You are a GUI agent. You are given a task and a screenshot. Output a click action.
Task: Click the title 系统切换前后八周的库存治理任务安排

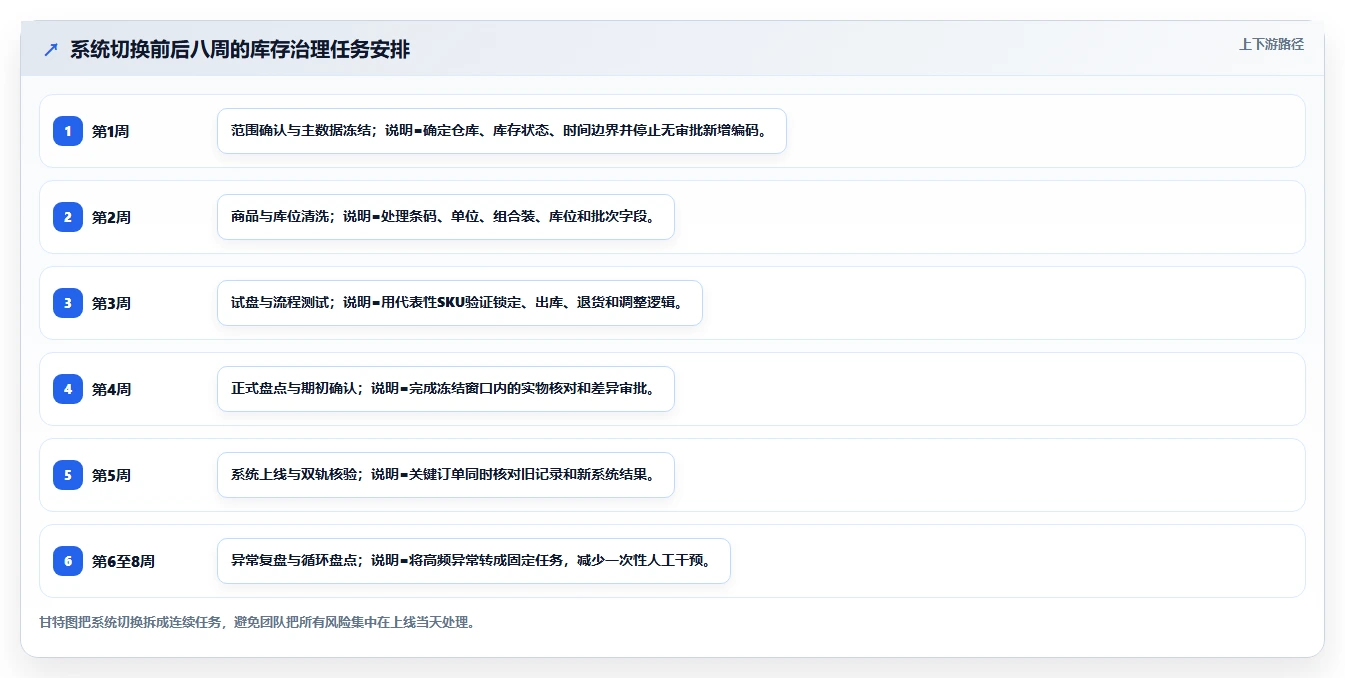point(240,50)
